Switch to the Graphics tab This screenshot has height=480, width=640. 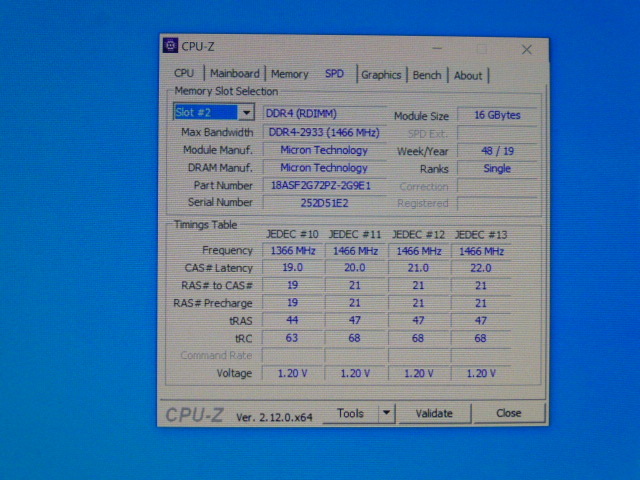tap(381, 75)
